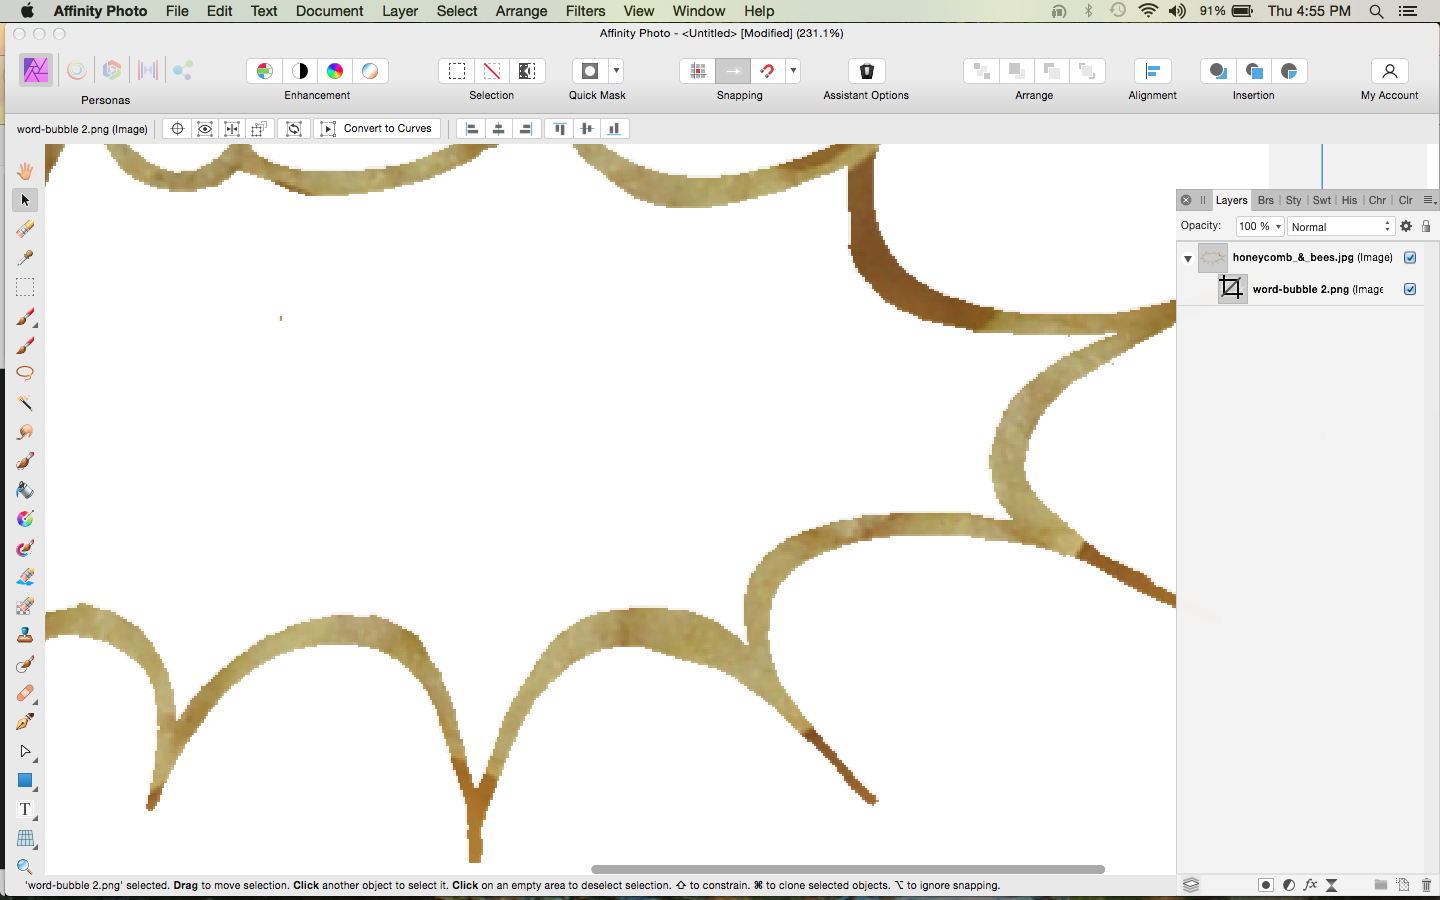Hide the honeycomb_&_bees.jpg layer

[1410, 257]
